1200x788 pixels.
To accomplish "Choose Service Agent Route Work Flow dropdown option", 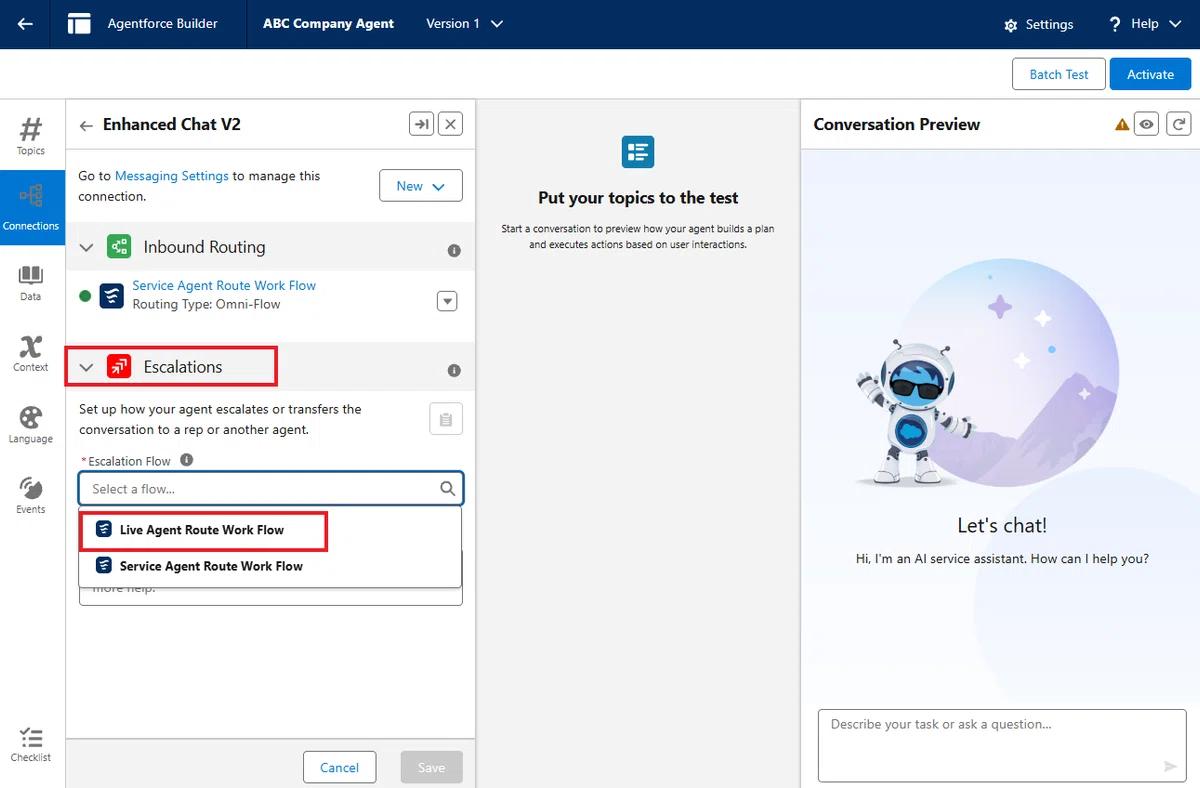I will 270,566.
